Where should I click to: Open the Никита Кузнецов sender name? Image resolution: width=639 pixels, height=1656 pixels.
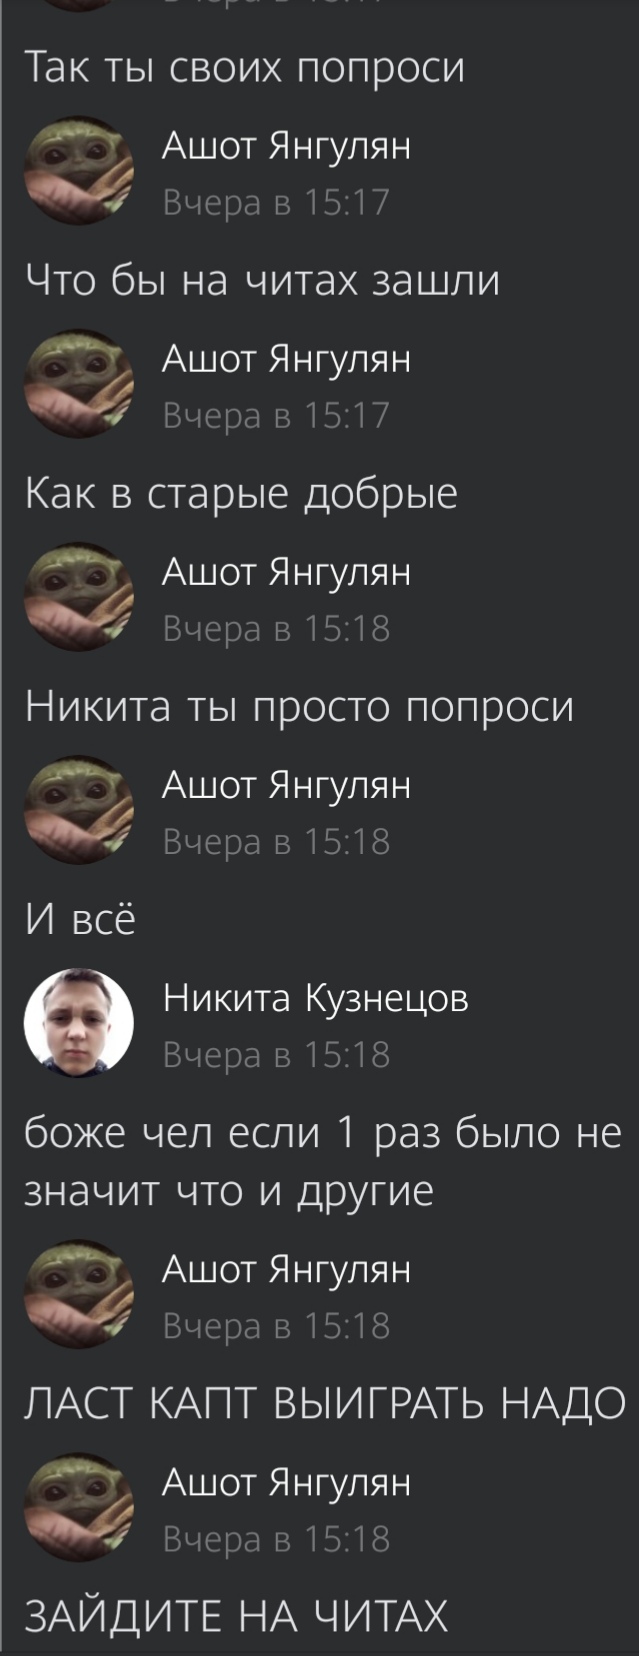coord(316,998)
